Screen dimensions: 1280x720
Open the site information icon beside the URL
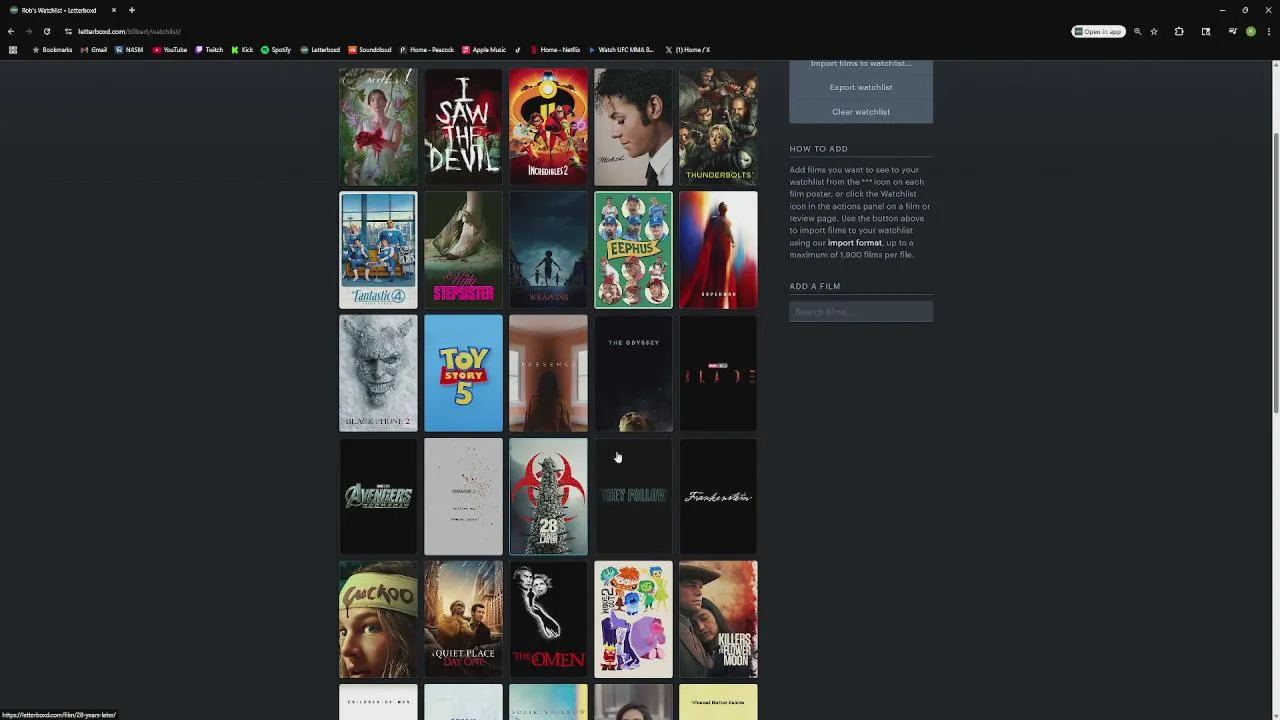[68, 31]
